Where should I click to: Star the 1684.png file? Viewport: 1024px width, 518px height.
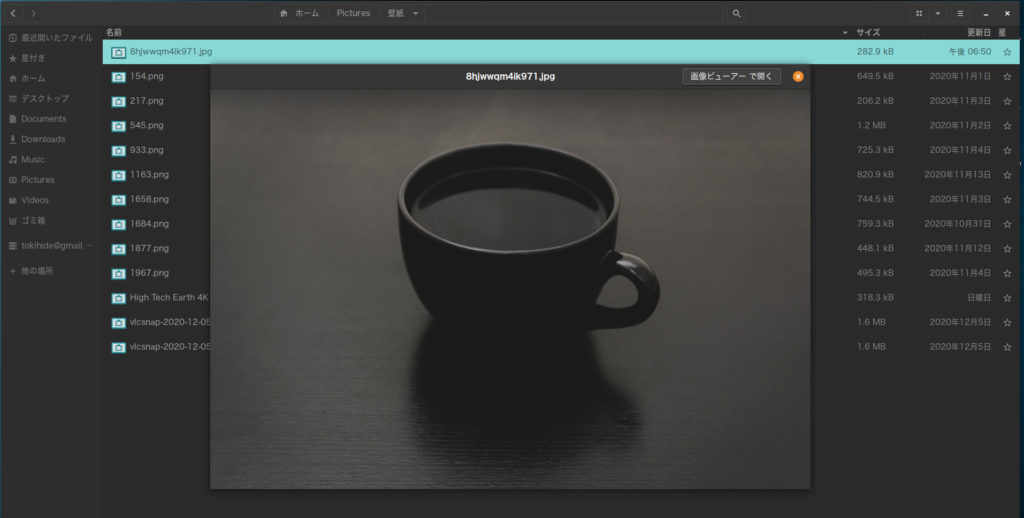tap(1007, 224)
